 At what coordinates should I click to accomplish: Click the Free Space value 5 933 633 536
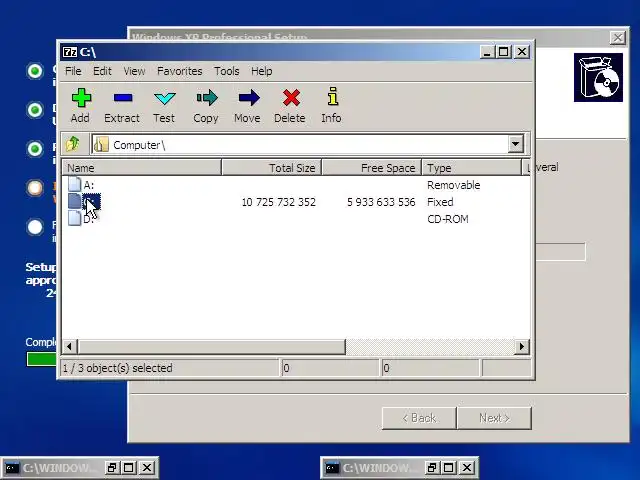click(x=381, y=202)
